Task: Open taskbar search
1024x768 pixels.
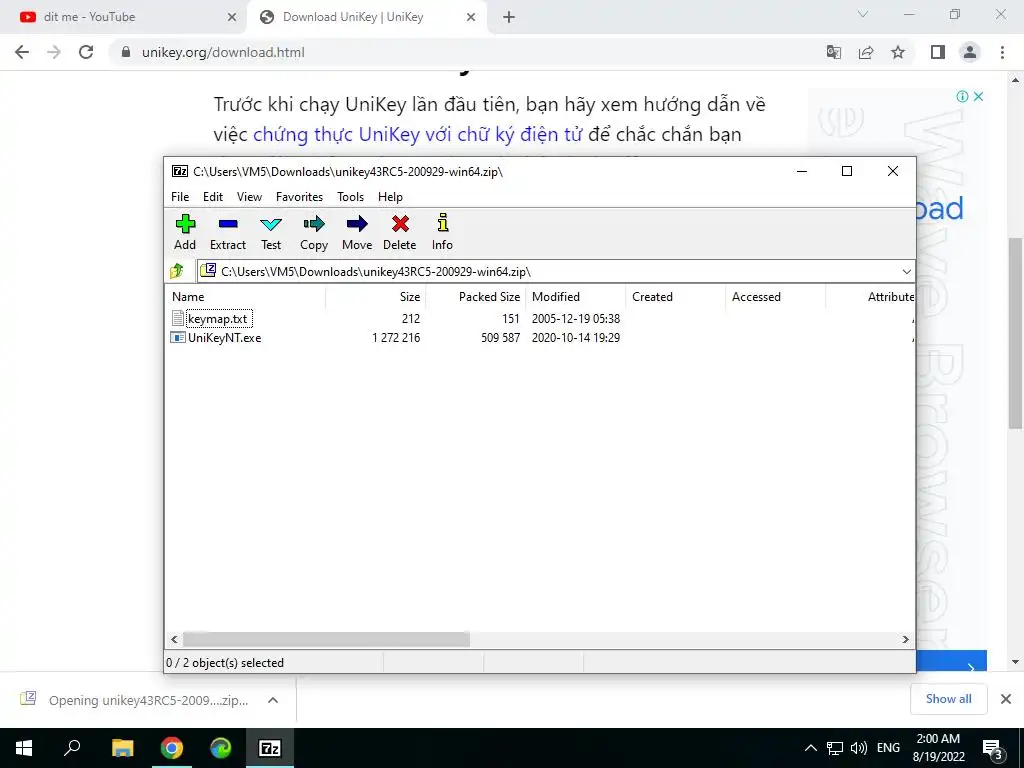Action: tap(72, 748)
